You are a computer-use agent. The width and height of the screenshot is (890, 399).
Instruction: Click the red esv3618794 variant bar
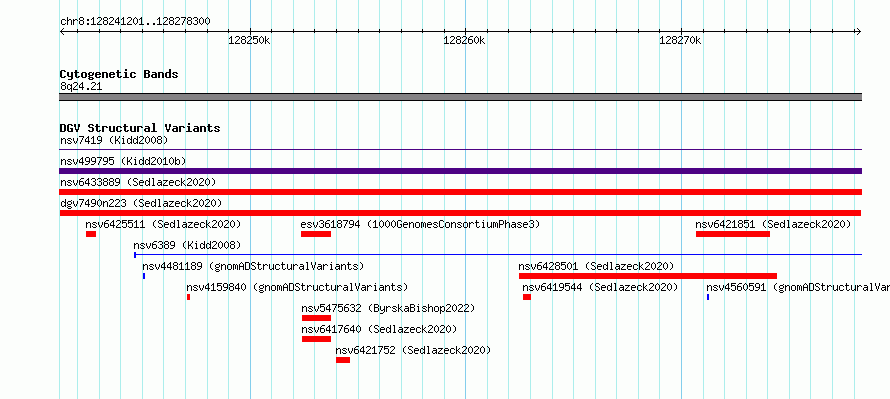[316, 234]
